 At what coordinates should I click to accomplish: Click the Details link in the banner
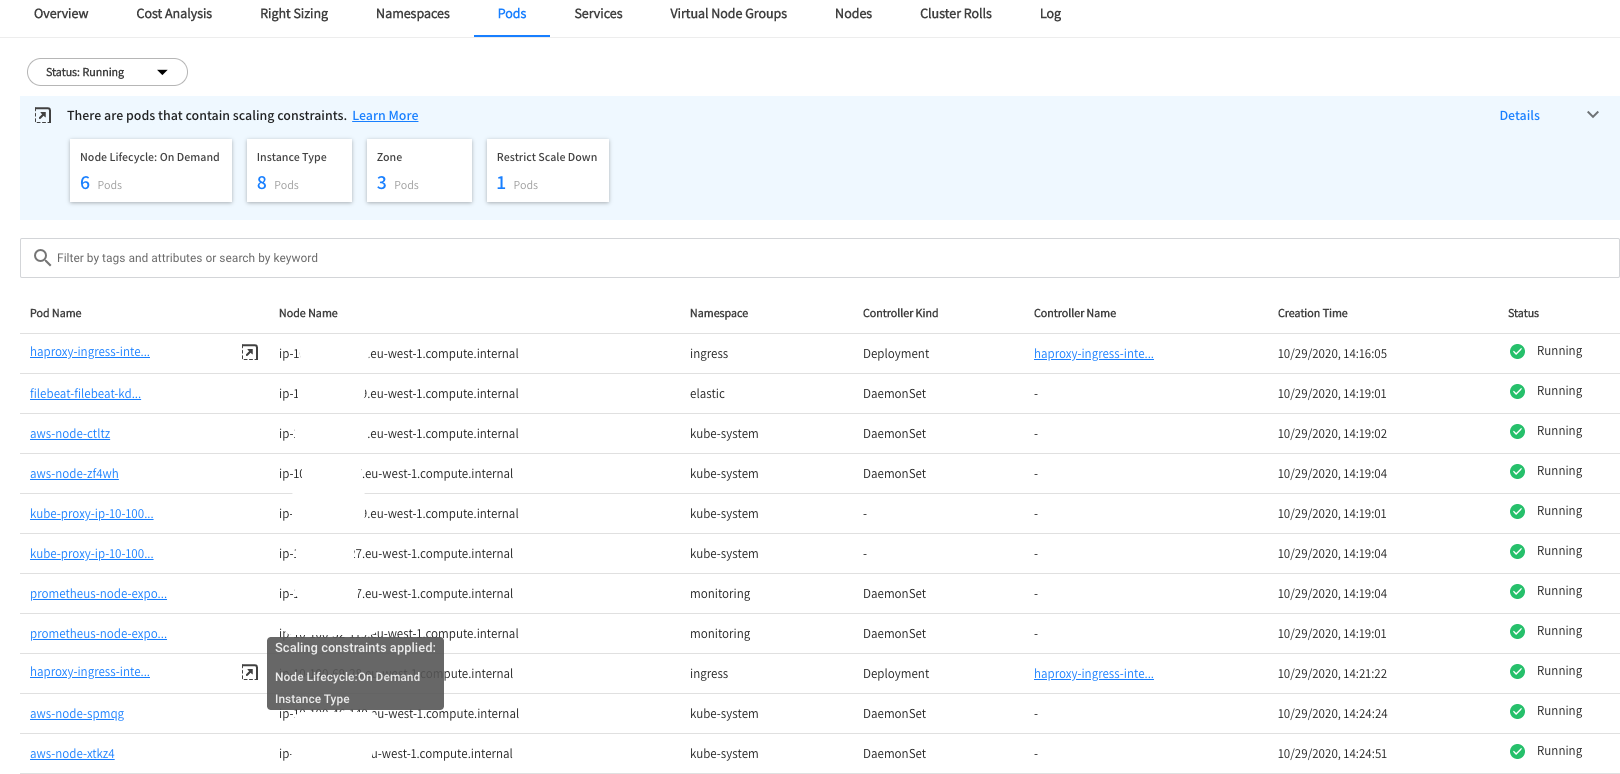[1519, 116]
